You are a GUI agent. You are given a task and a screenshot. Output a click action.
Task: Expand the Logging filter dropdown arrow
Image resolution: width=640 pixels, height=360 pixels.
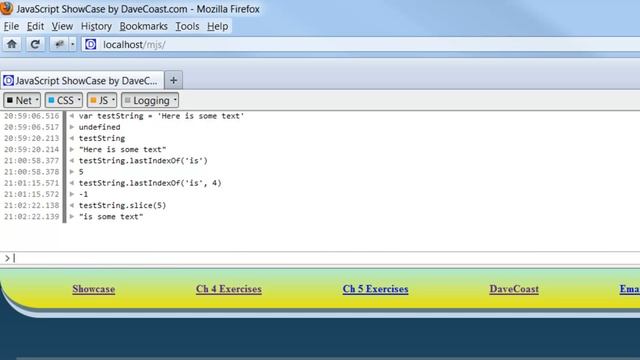175,100
